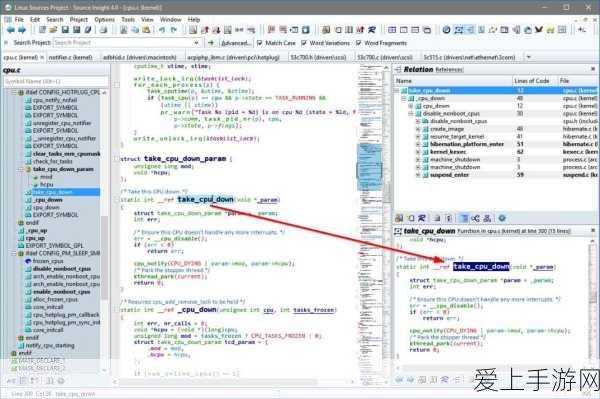
Task: Toggle the Match Case checkbox
Action: (x=260, y=43)
